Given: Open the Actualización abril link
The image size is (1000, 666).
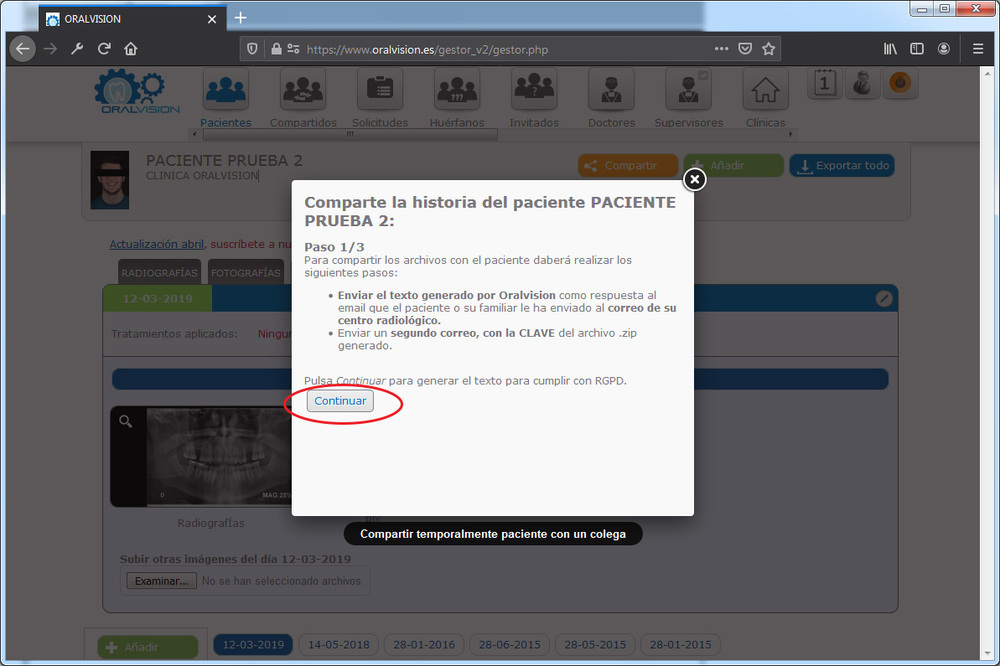Looking at the screenshot, I should 157,244.
